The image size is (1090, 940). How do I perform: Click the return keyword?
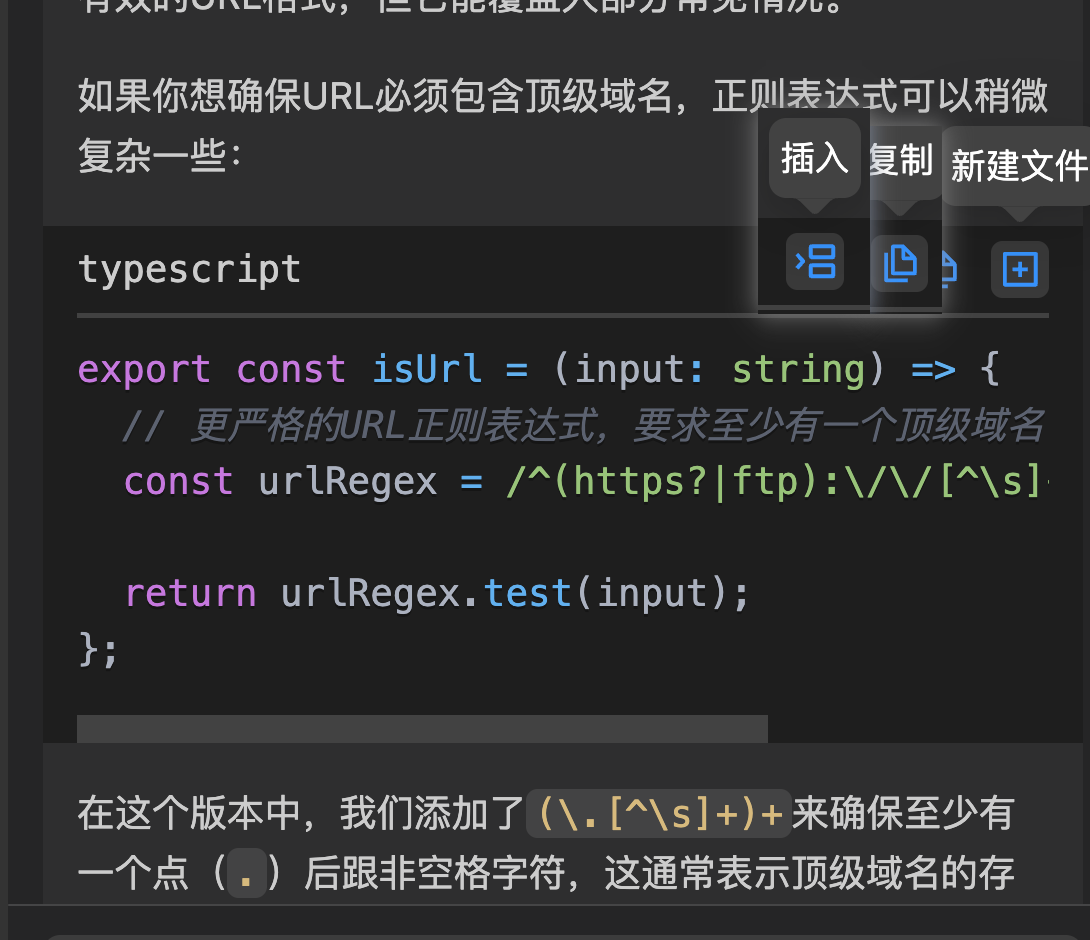click(190, 593)
